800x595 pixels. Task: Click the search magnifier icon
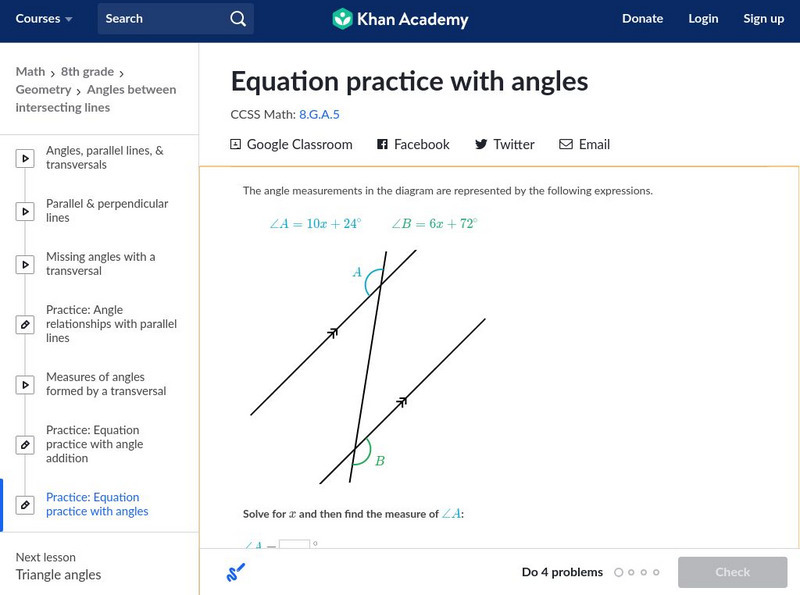[237, 19]
